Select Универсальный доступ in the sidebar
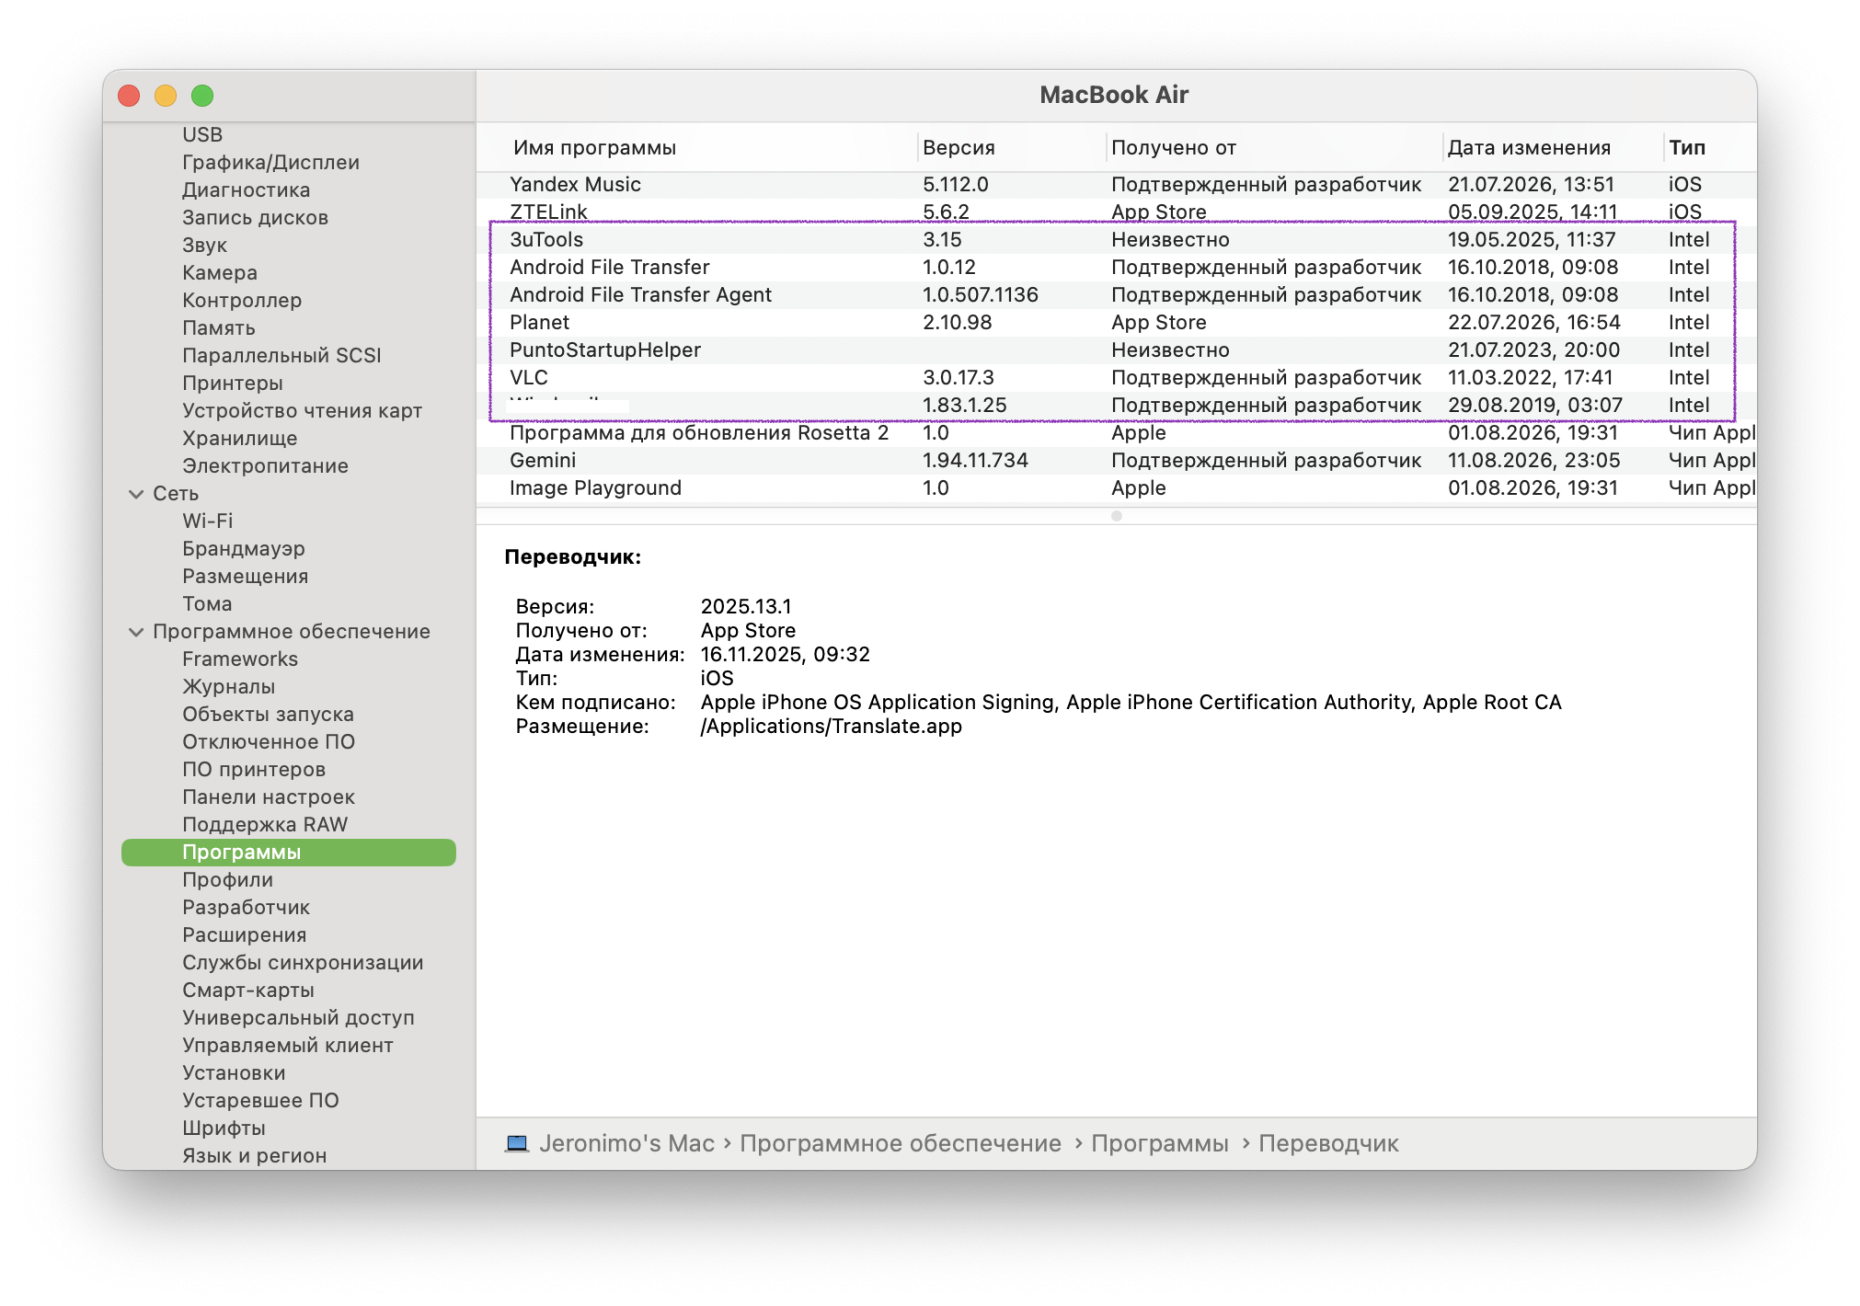 click(x=298, y=1018)
